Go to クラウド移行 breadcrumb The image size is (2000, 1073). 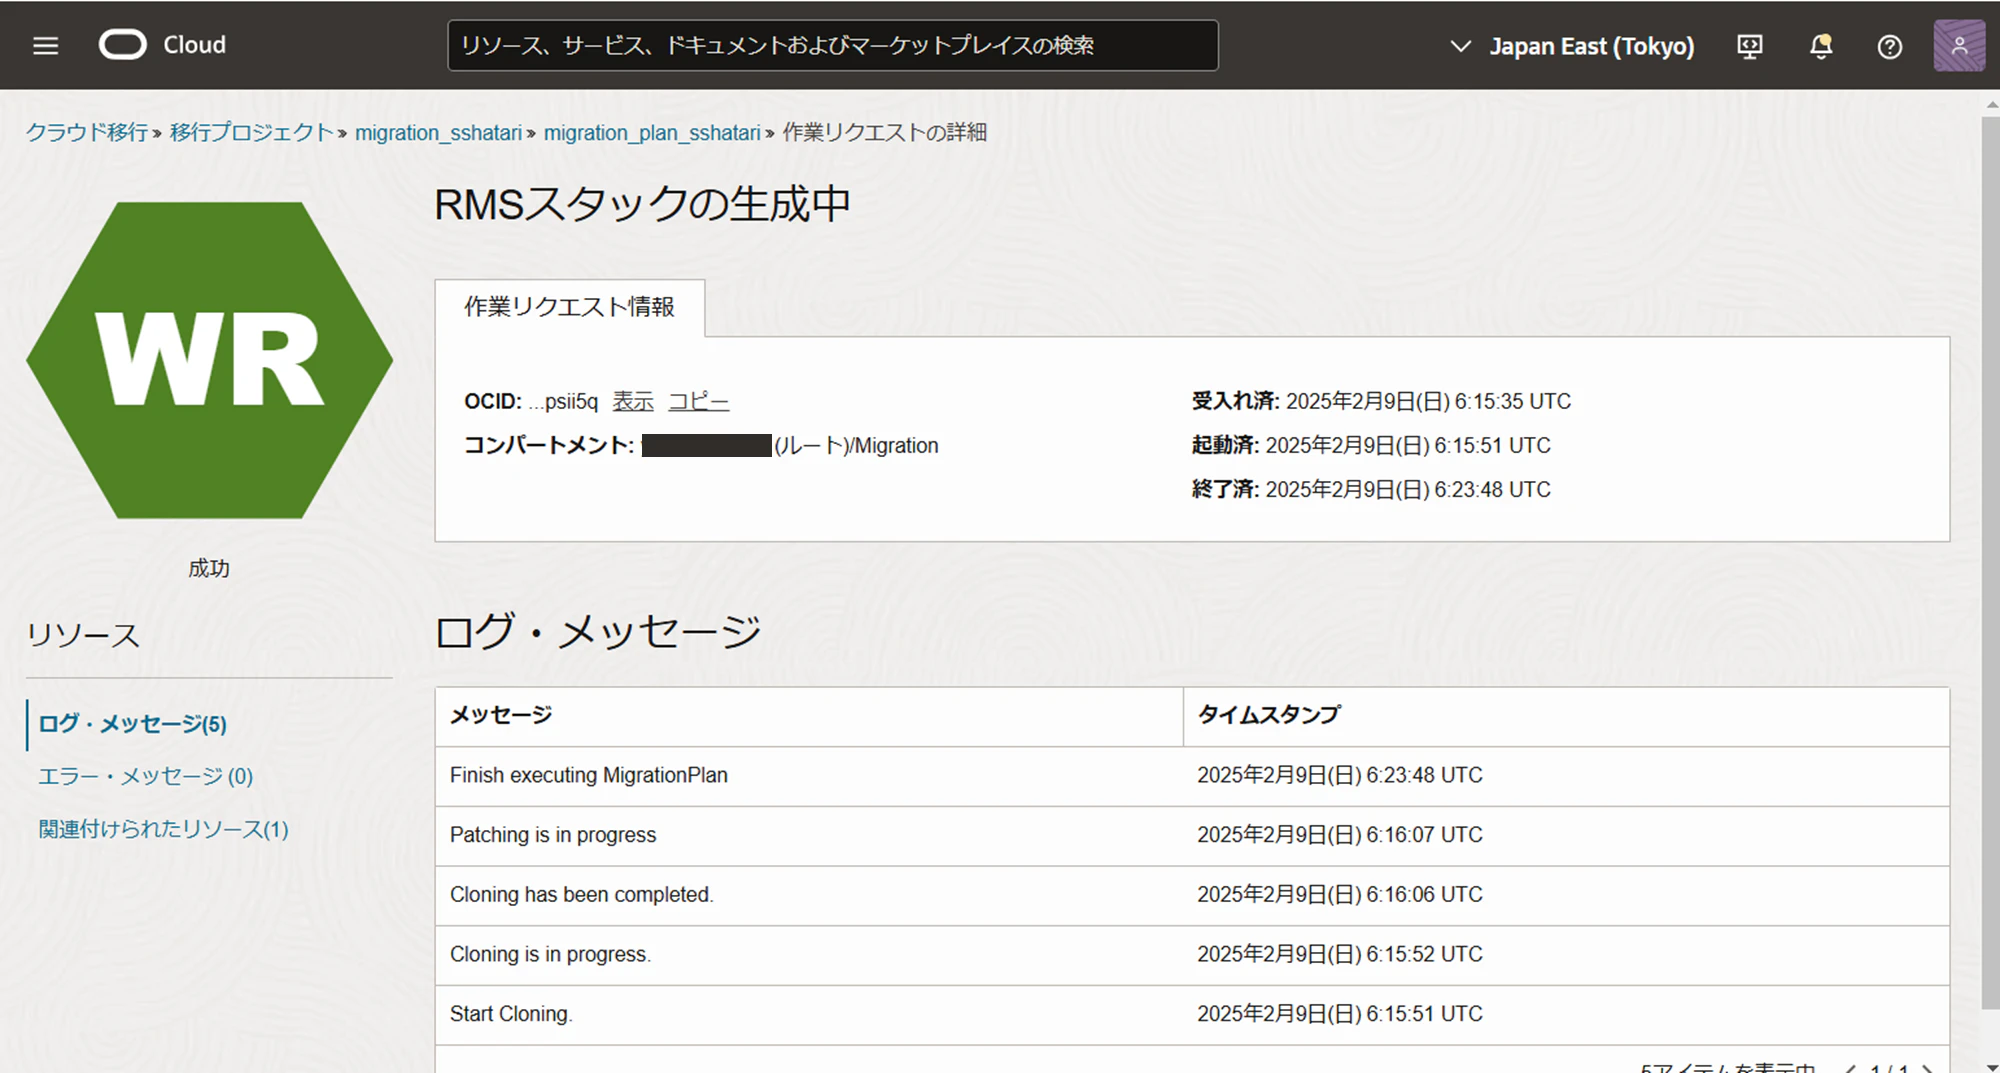point(87,132)
